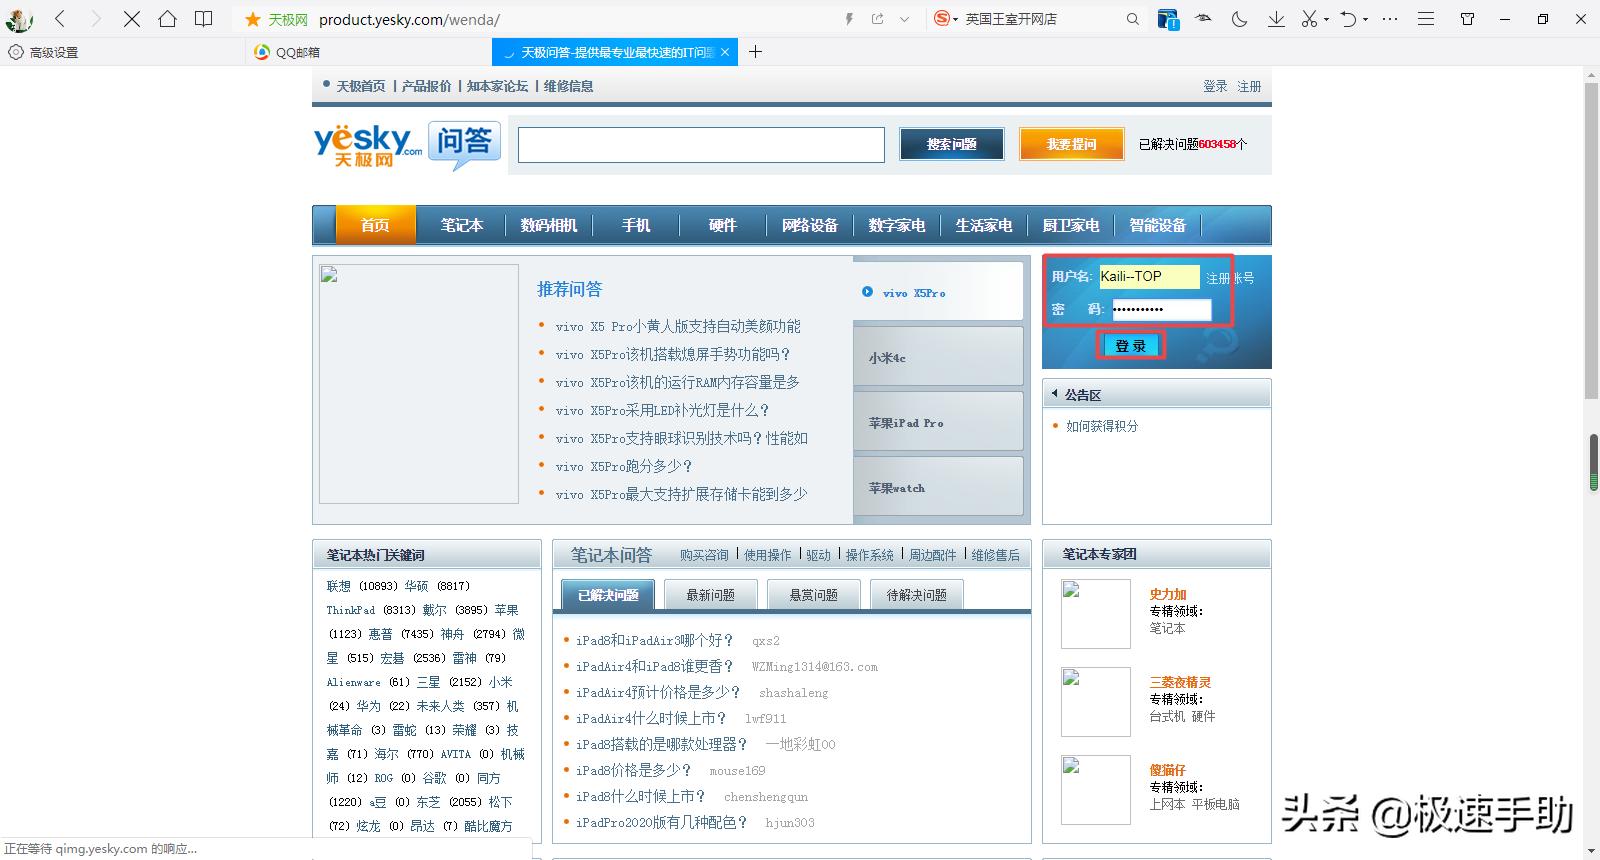Collapse the 公告区 arrow

(1054, 395)
